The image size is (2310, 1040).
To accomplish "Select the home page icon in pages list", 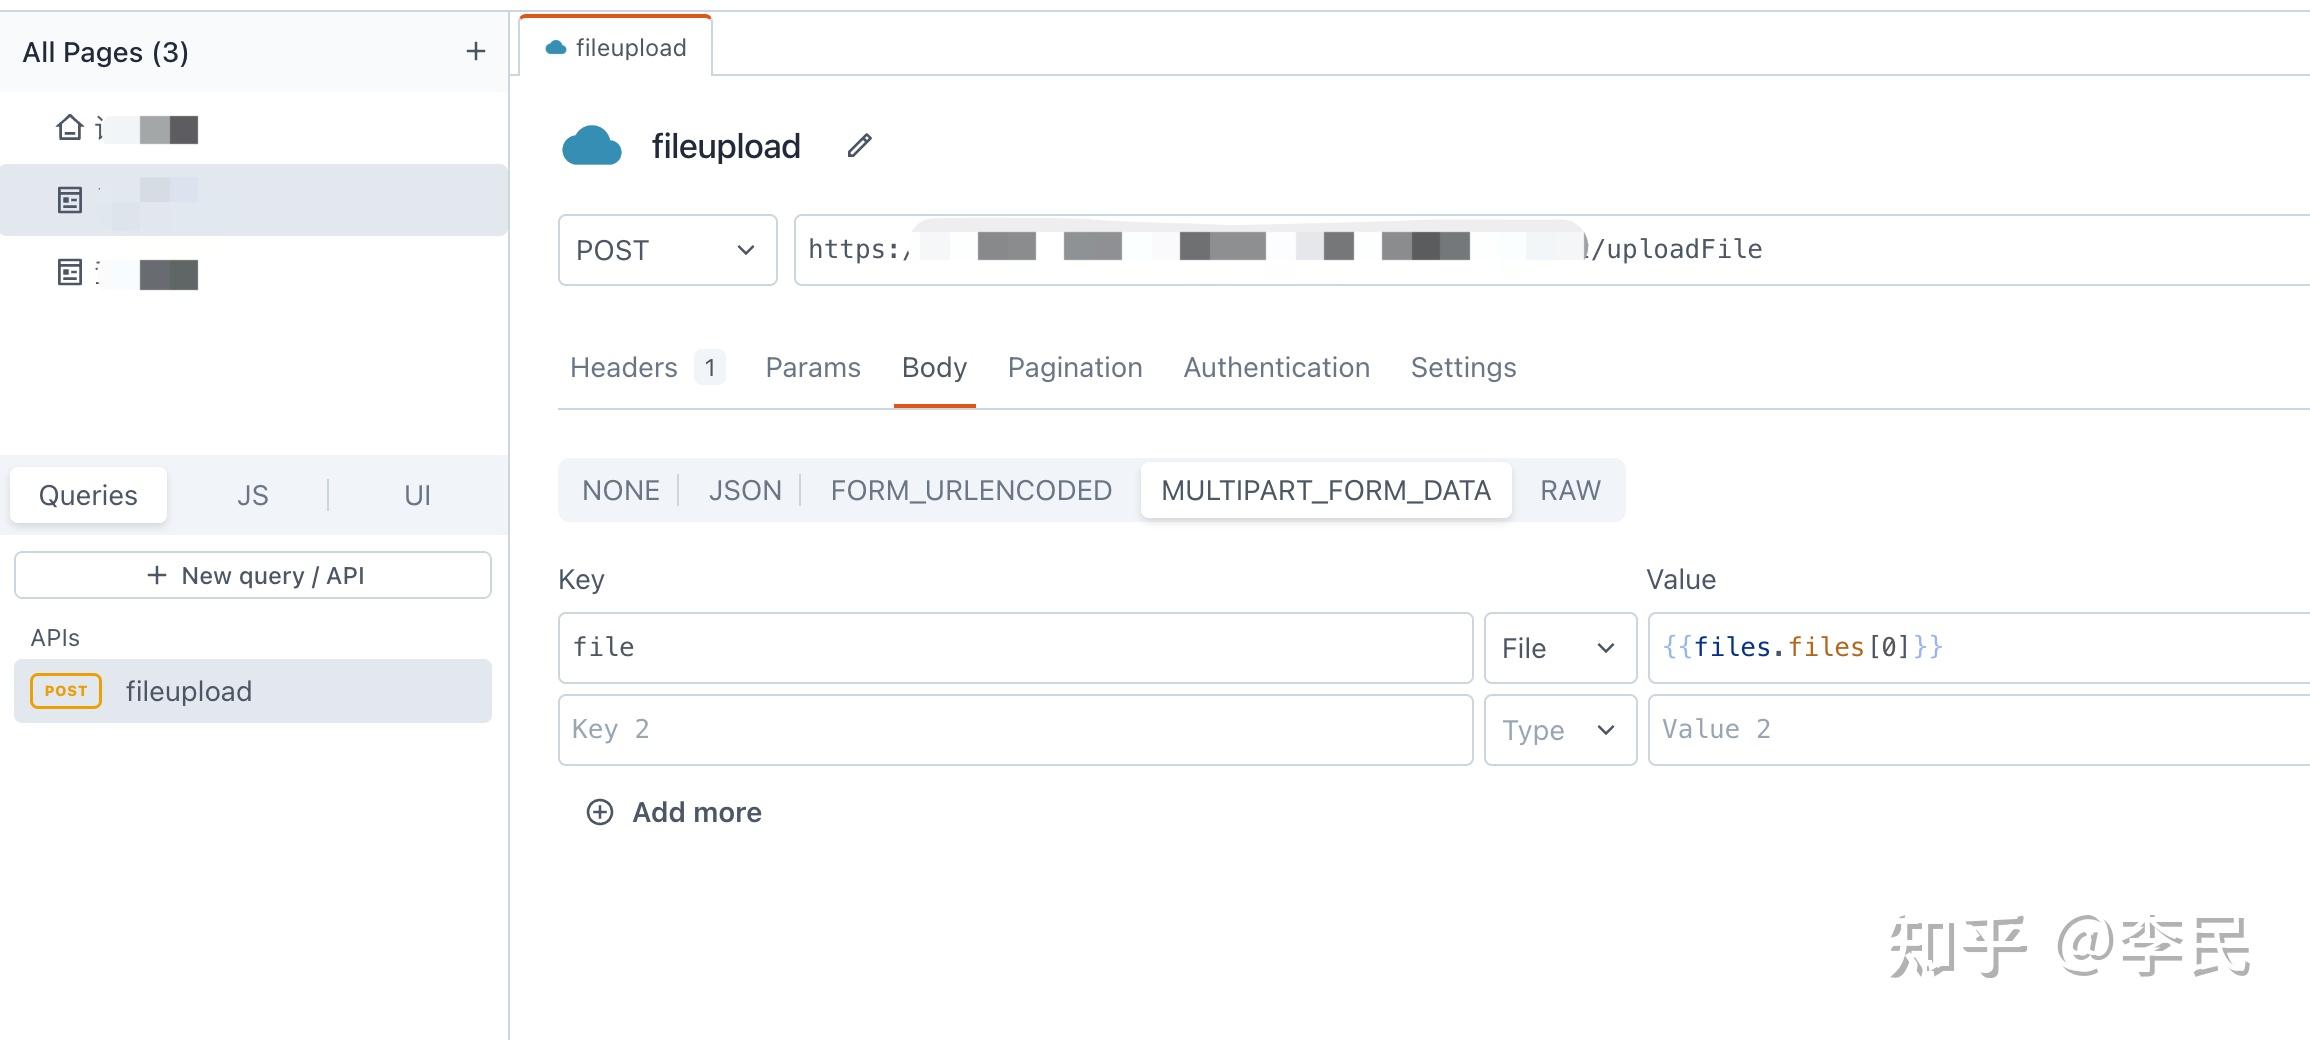I will pos(69,128).
